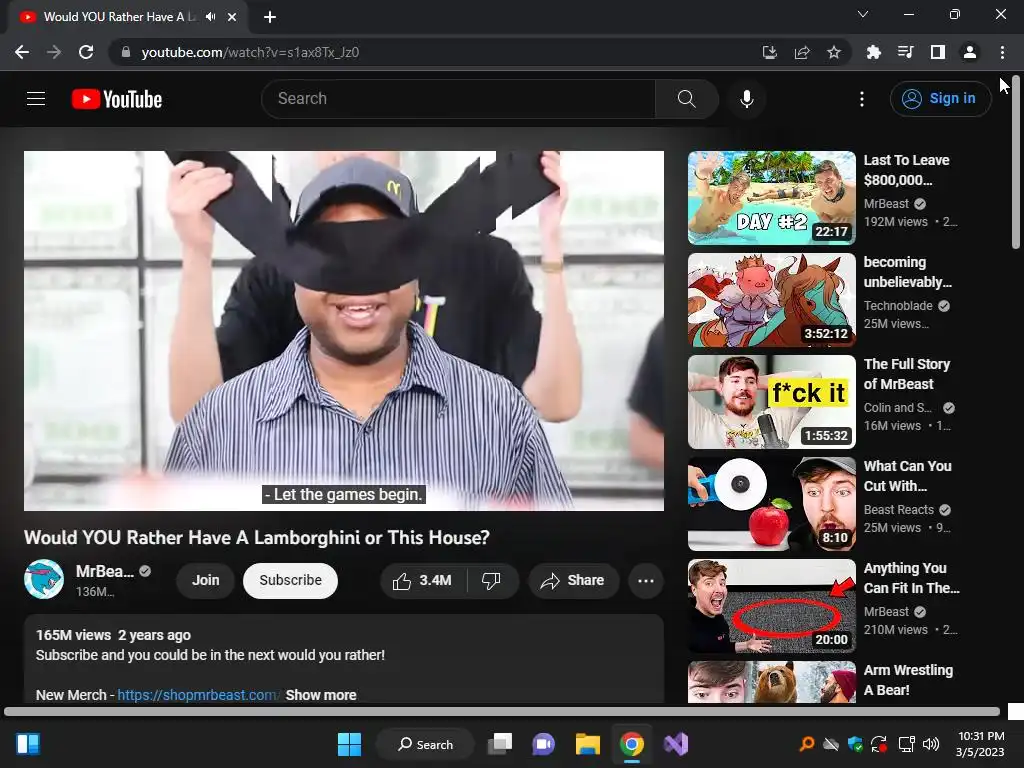This screenshot has height=768, width=1024.
Task: Bookmark this tab with star
Action: [834, 52]
